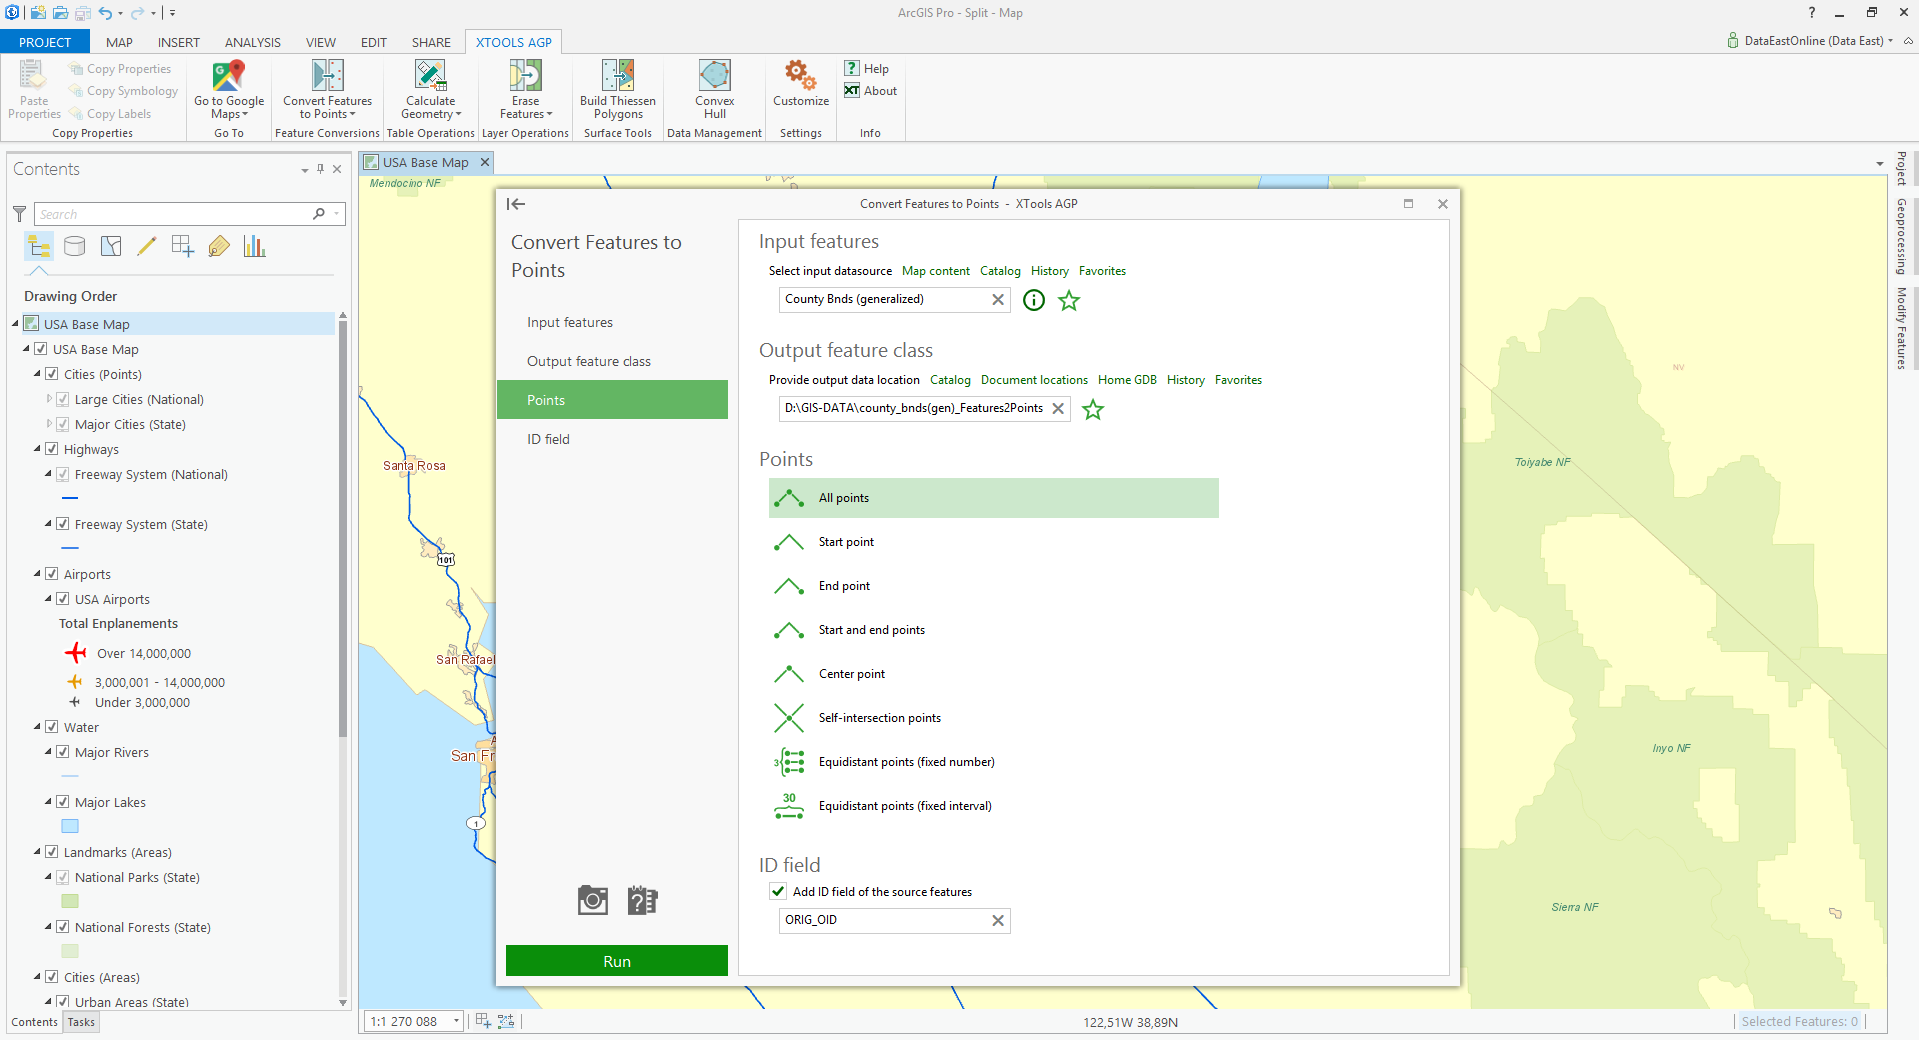The height and width of the screenshot is (1040, 1919).
Task: Clear the ORIG_OID field value
Action: (997, 921)
